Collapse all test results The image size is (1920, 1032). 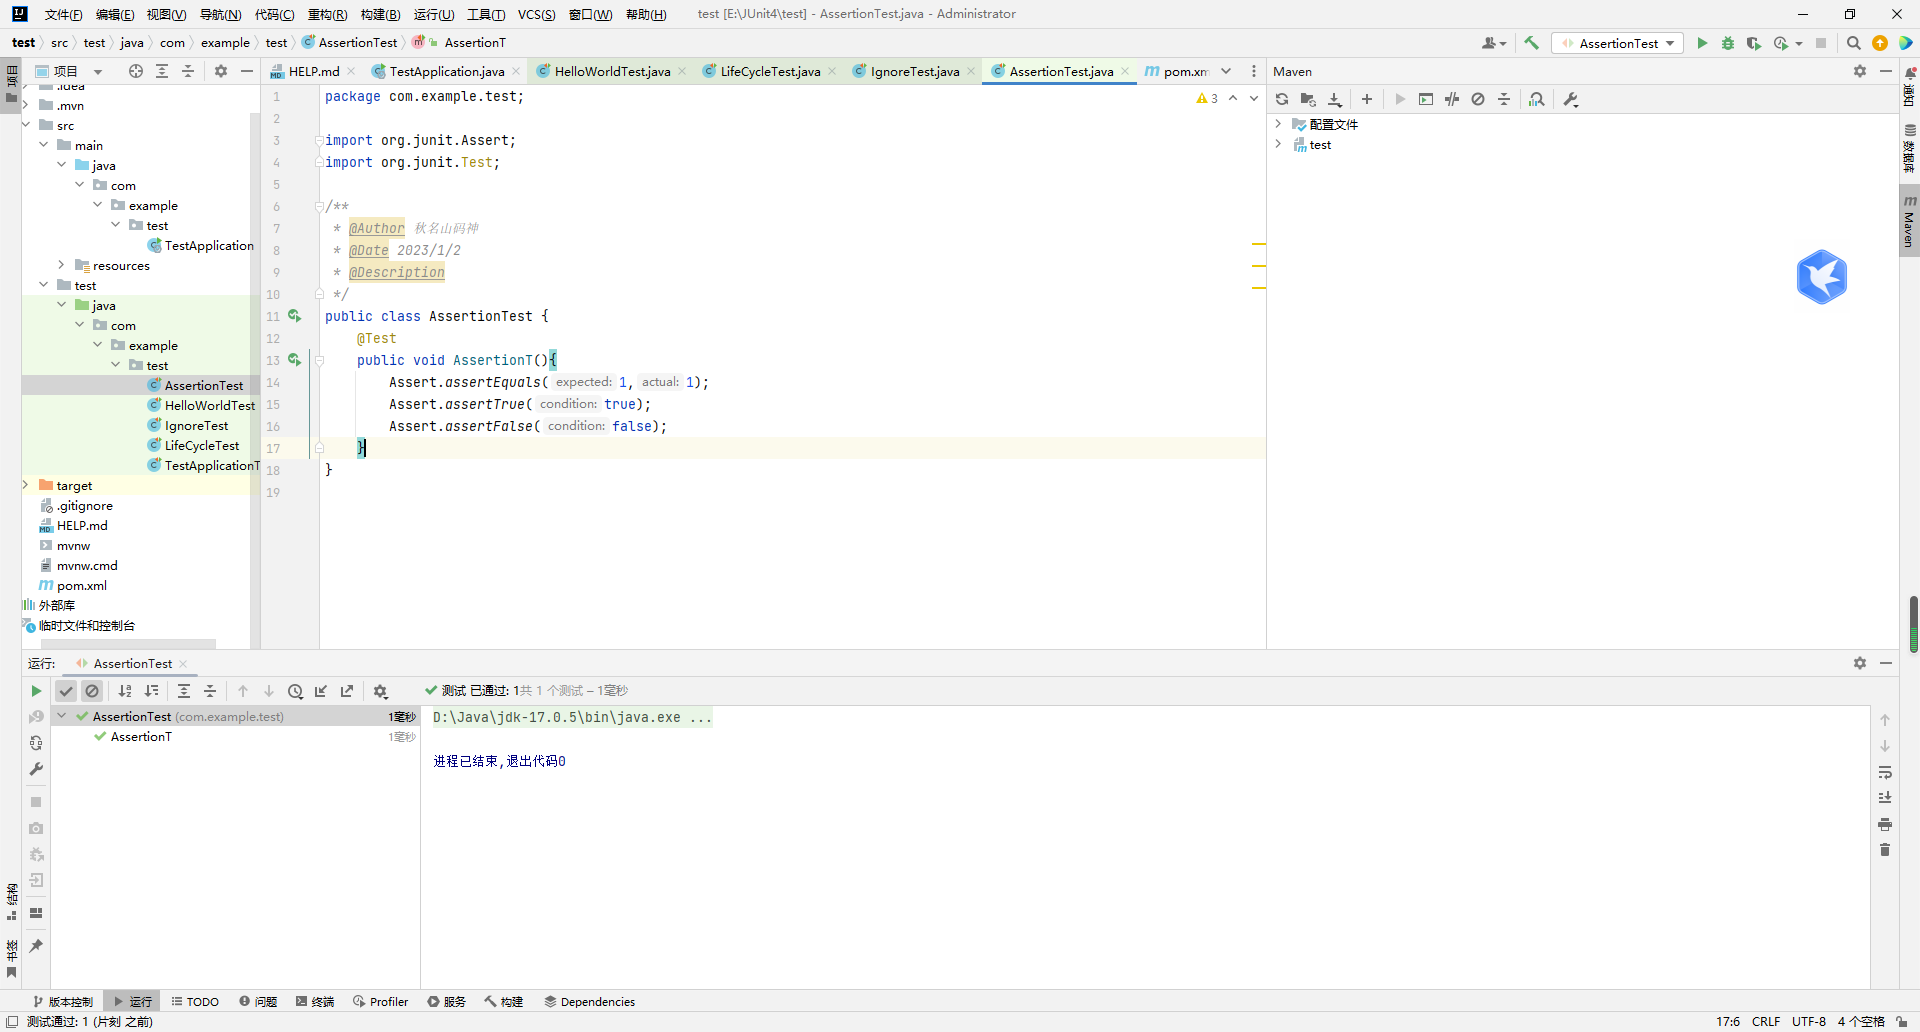pos(210,691)
